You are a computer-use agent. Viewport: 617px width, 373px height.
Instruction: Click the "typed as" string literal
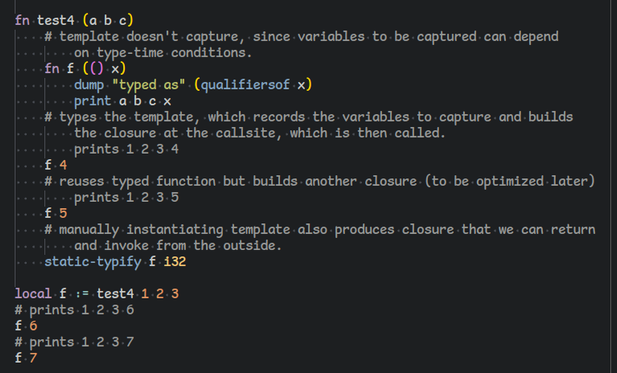pyautogui.click(x=148, y=85)
